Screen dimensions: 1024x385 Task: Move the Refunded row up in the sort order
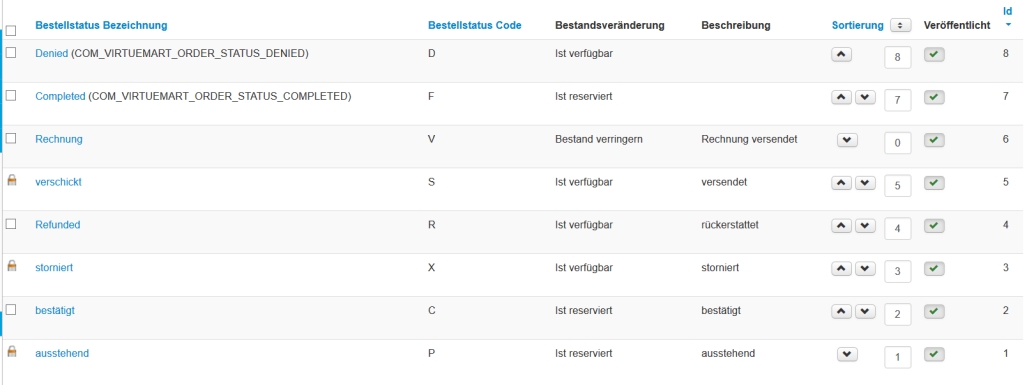[x=841, y=226]
